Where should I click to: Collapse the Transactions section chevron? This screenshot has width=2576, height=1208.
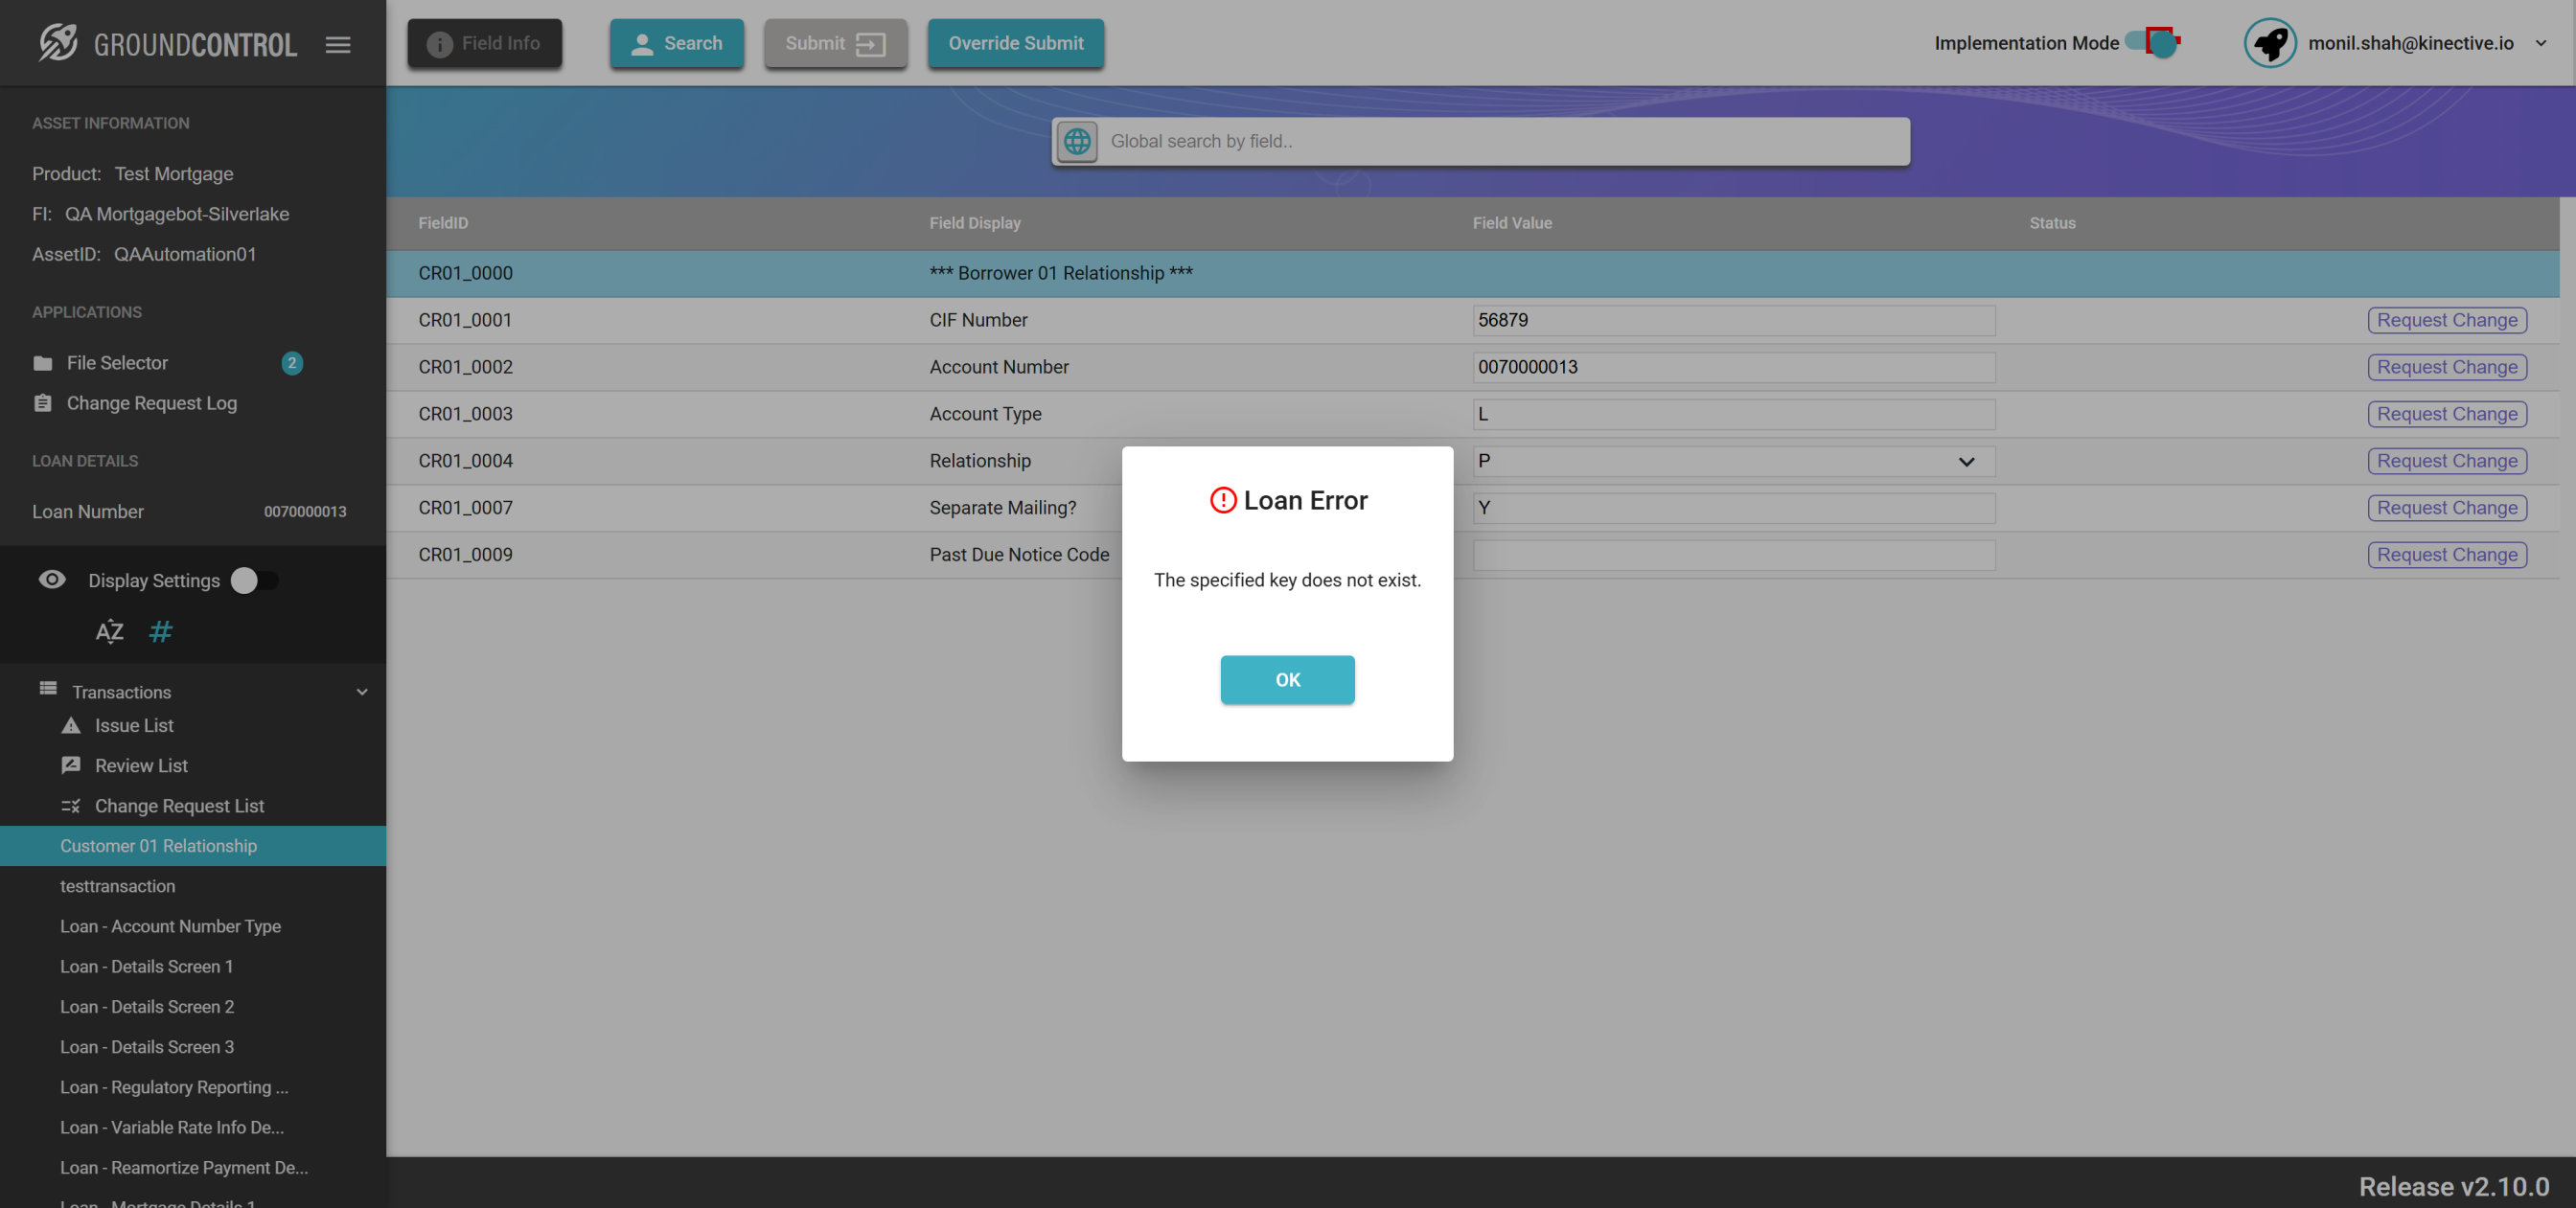point(362,691)
